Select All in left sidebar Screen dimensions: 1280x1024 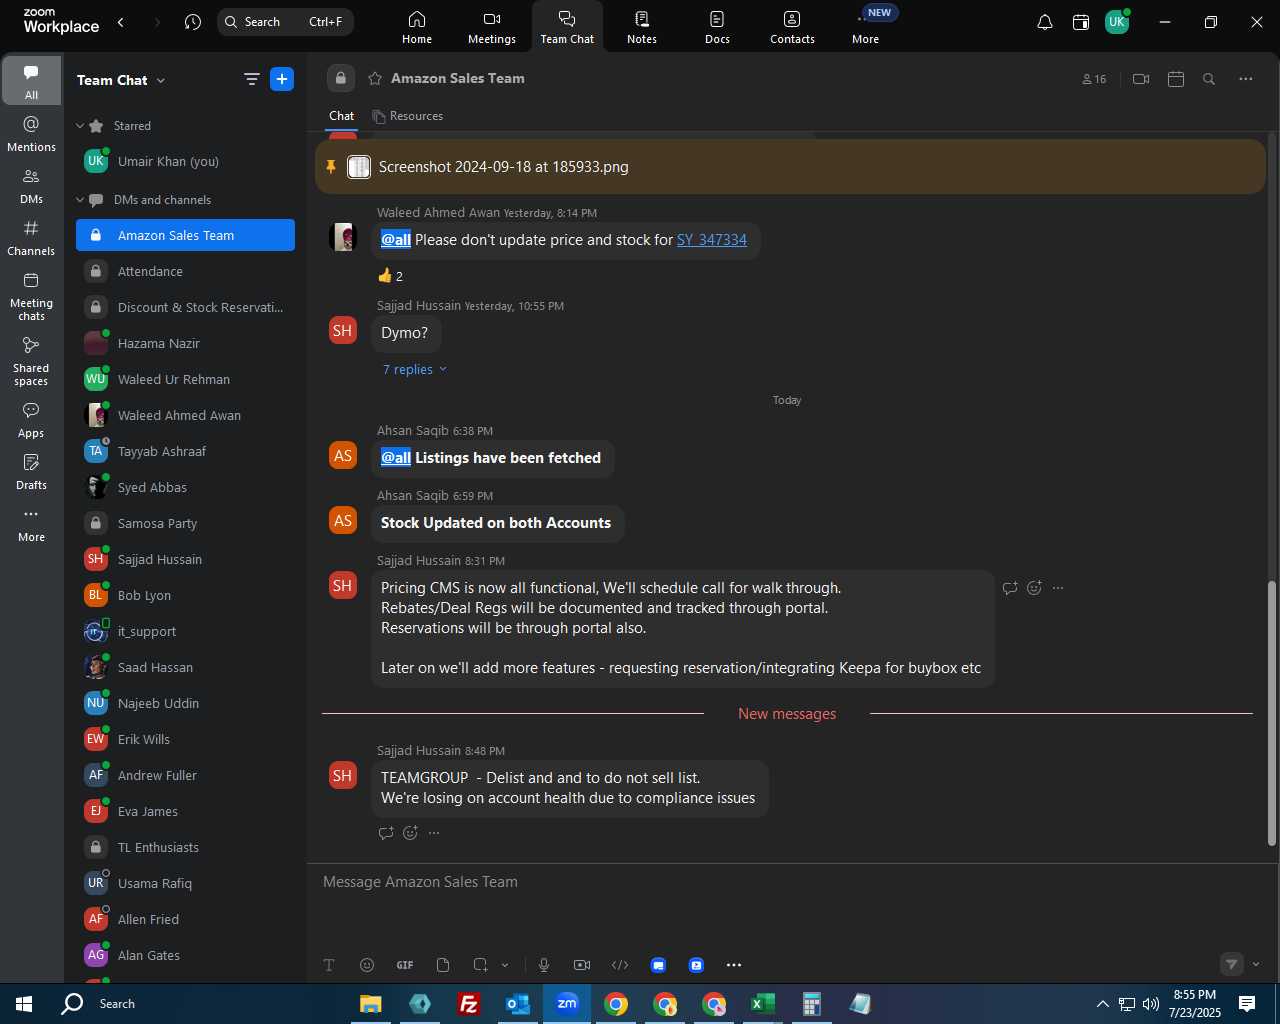click(31, 82)
